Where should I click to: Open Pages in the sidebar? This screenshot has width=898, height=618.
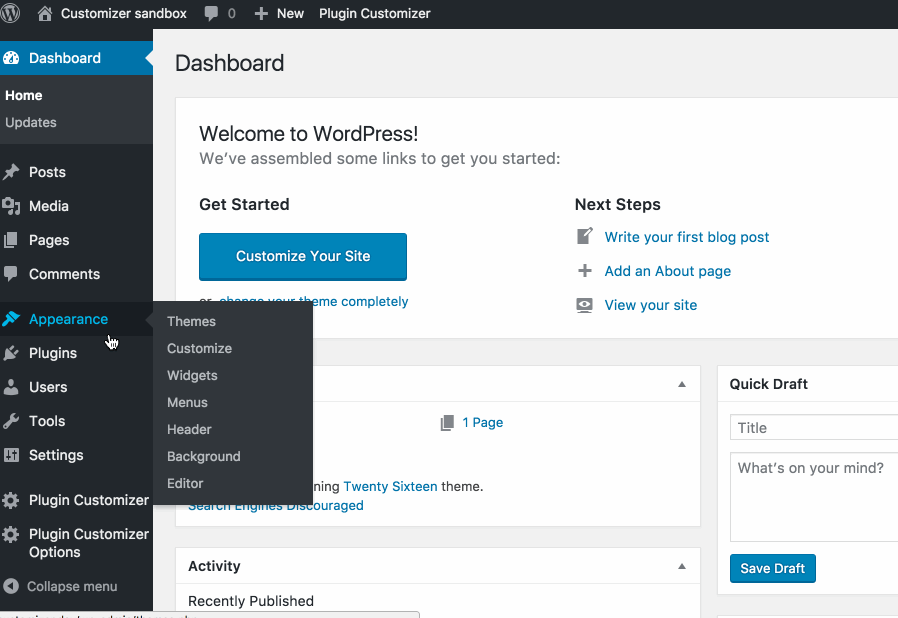[49, 240]
